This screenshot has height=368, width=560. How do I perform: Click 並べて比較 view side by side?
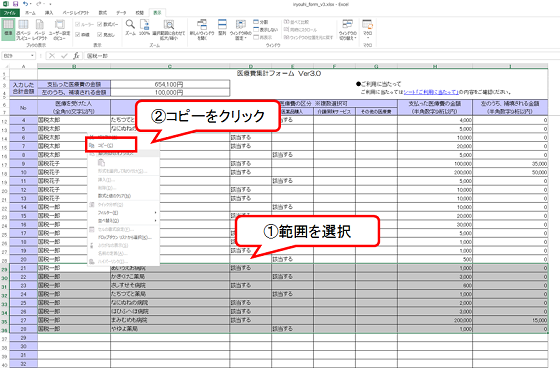pos(296,22)
